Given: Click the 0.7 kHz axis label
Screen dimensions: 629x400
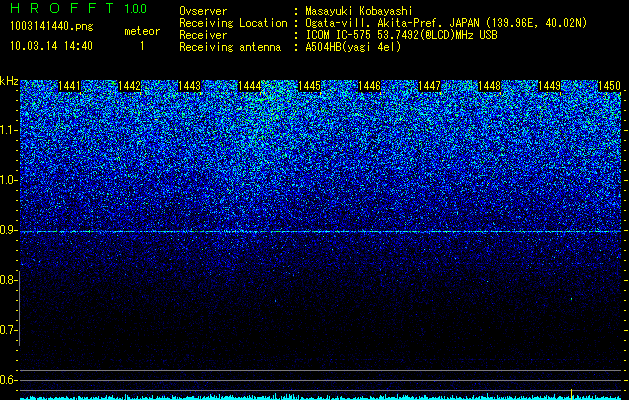Looking at the screenshot, I should point(8,330).
